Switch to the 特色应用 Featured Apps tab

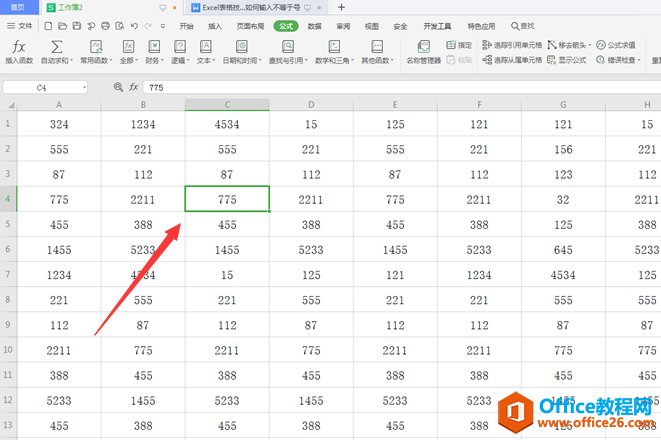(x=481, y=26)
